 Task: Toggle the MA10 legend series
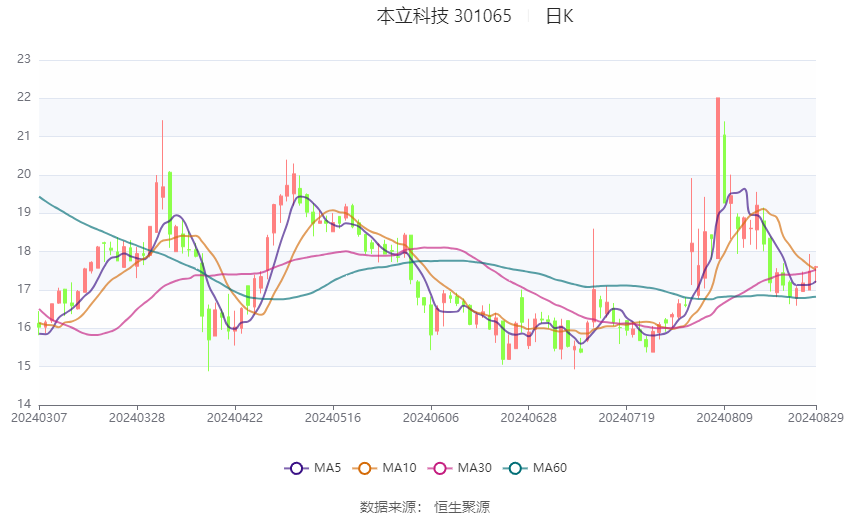(x=384, y=468)
